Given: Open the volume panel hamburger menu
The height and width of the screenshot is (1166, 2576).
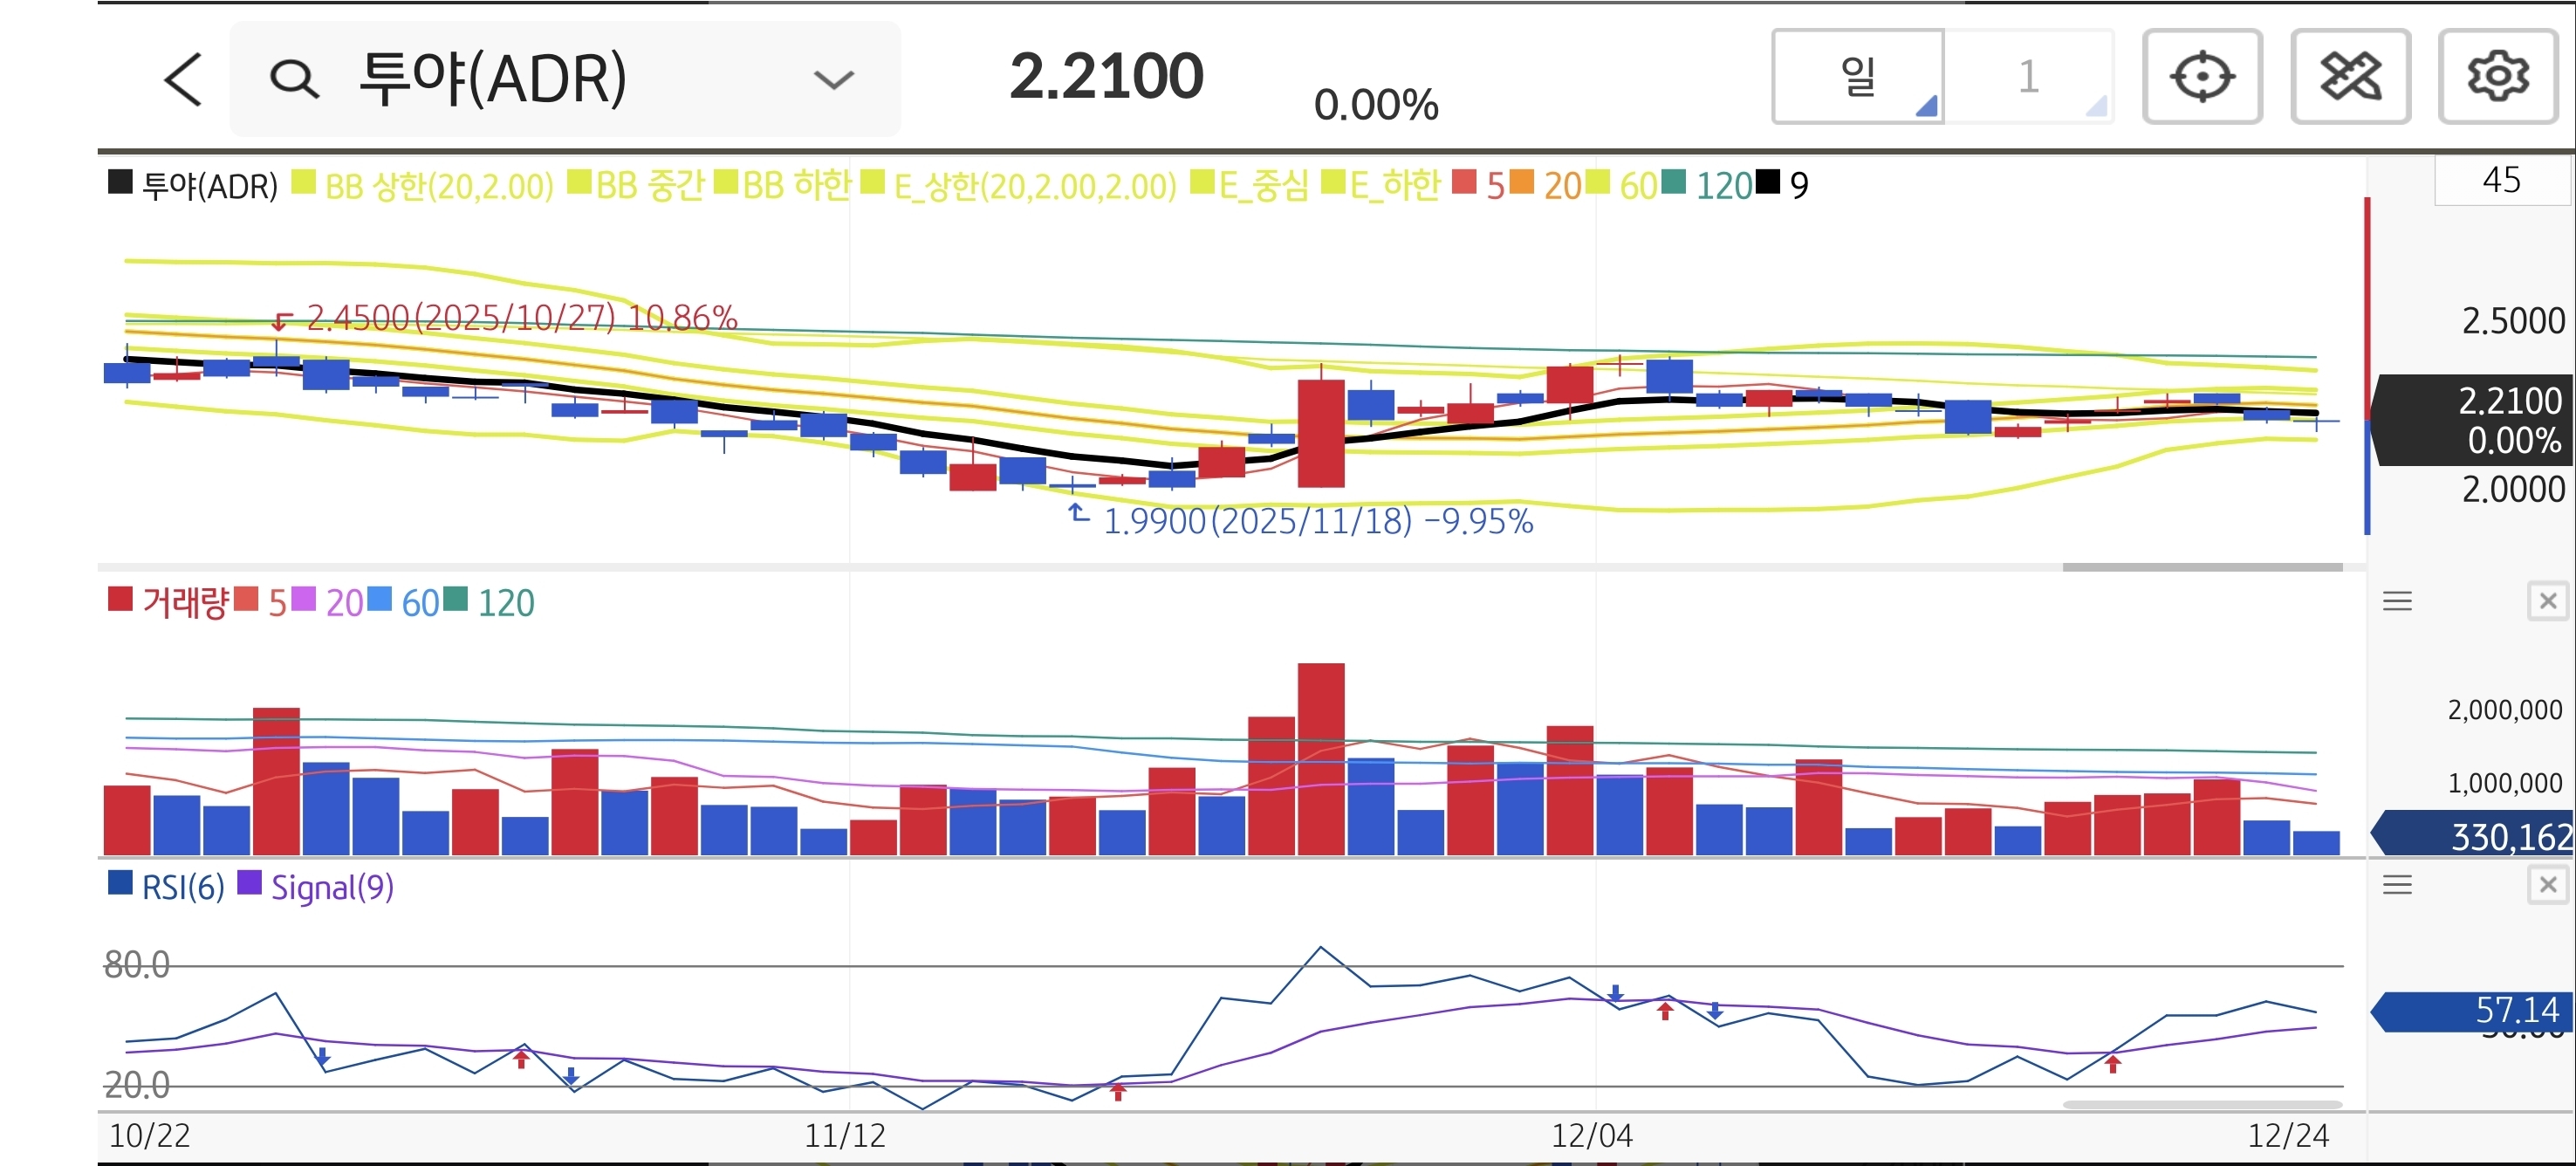Looking at the screenshot, I should tap(2397, 601).
